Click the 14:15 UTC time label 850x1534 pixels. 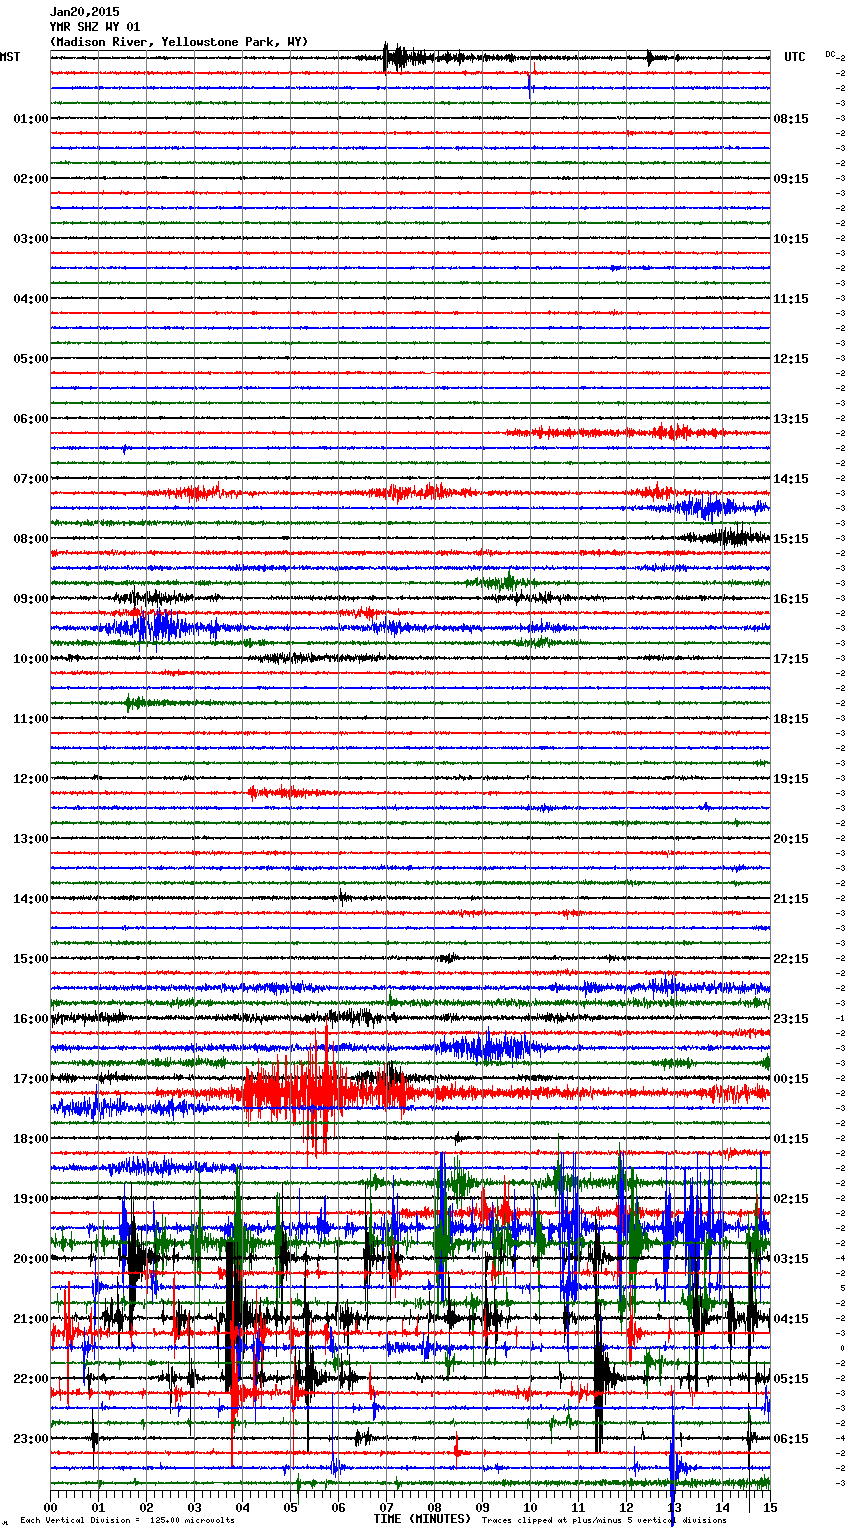(791, 479)
